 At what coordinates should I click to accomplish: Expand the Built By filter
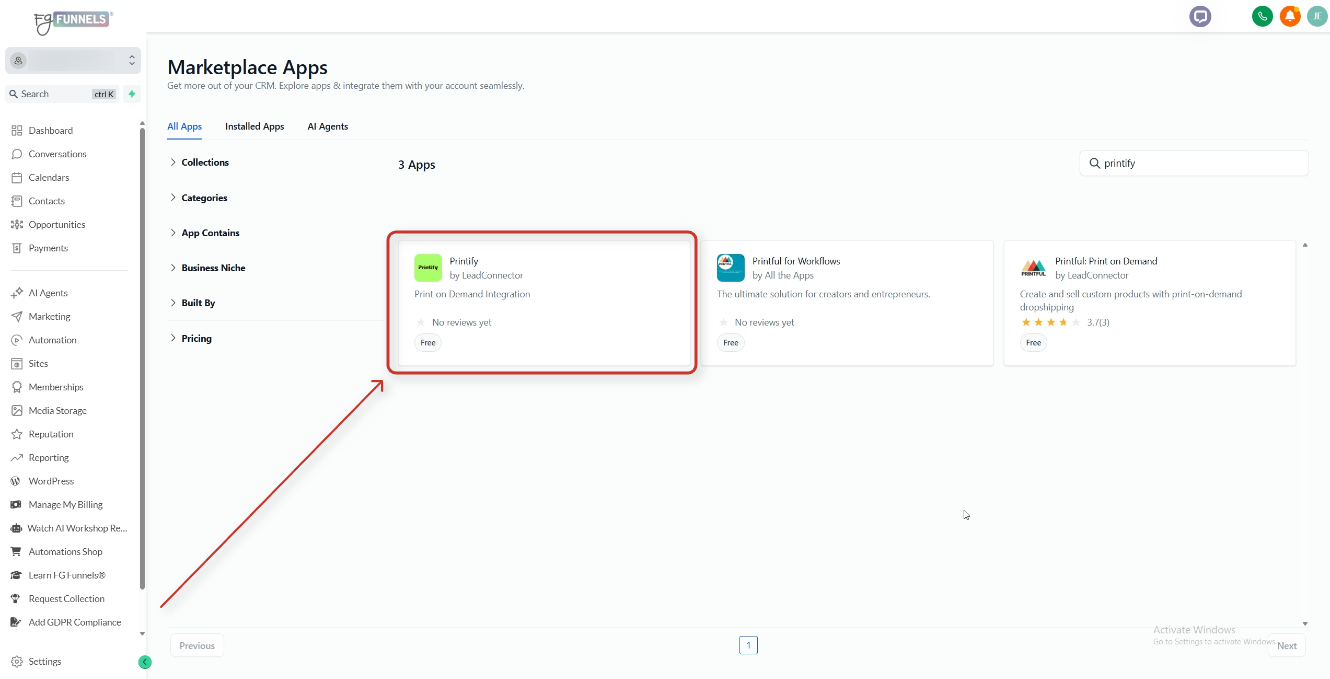193,303
